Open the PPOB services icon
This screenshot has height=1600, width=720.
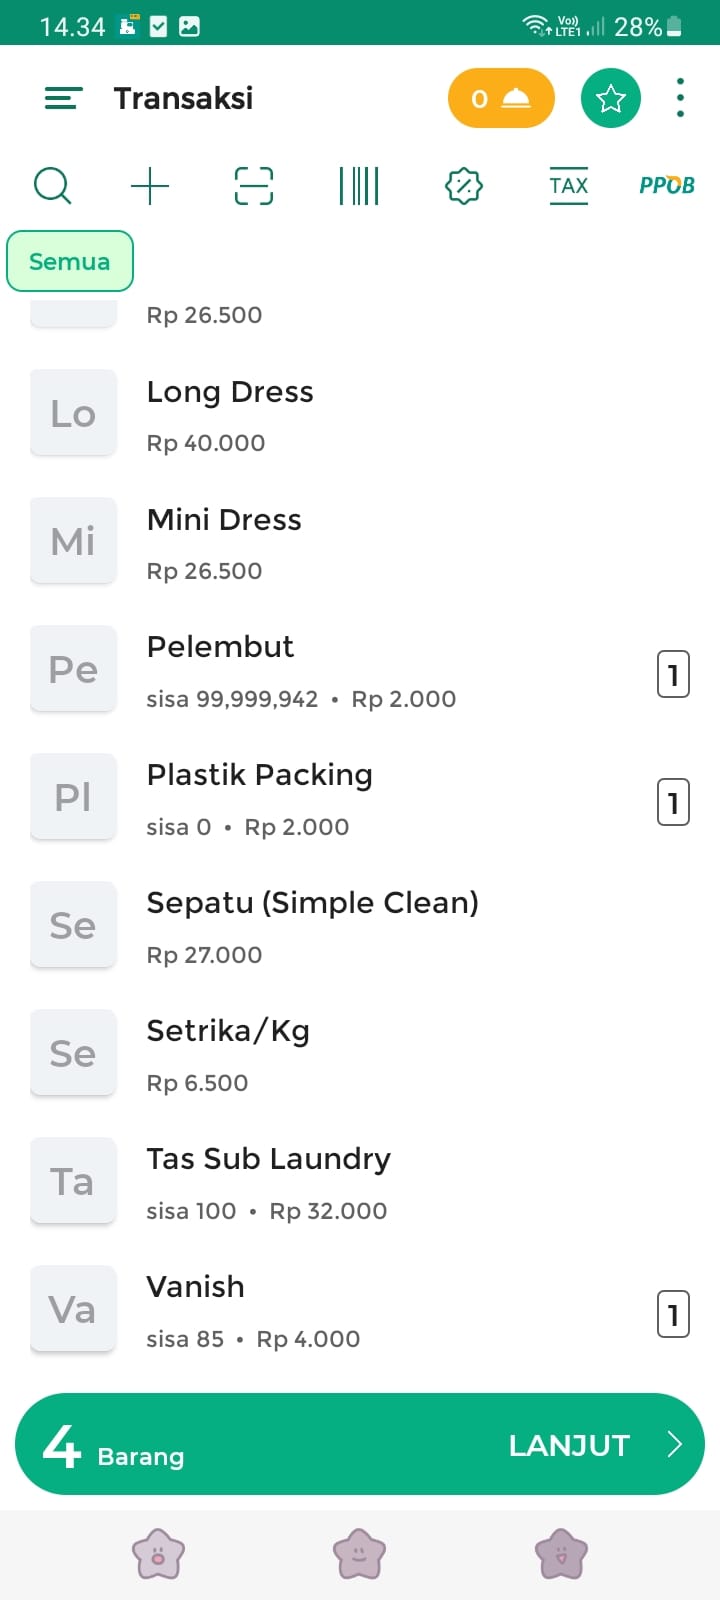click(667, 186)
